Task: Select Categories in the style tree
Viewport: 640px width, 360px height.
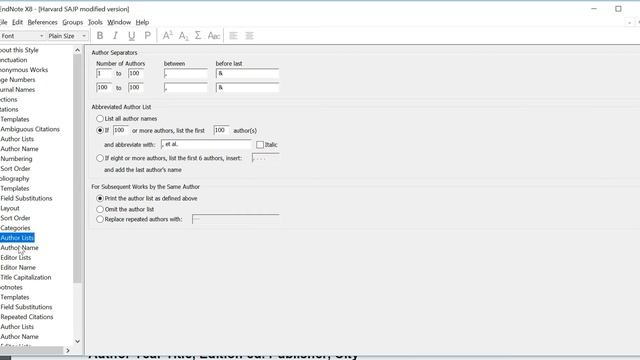Action: point(15,228)
